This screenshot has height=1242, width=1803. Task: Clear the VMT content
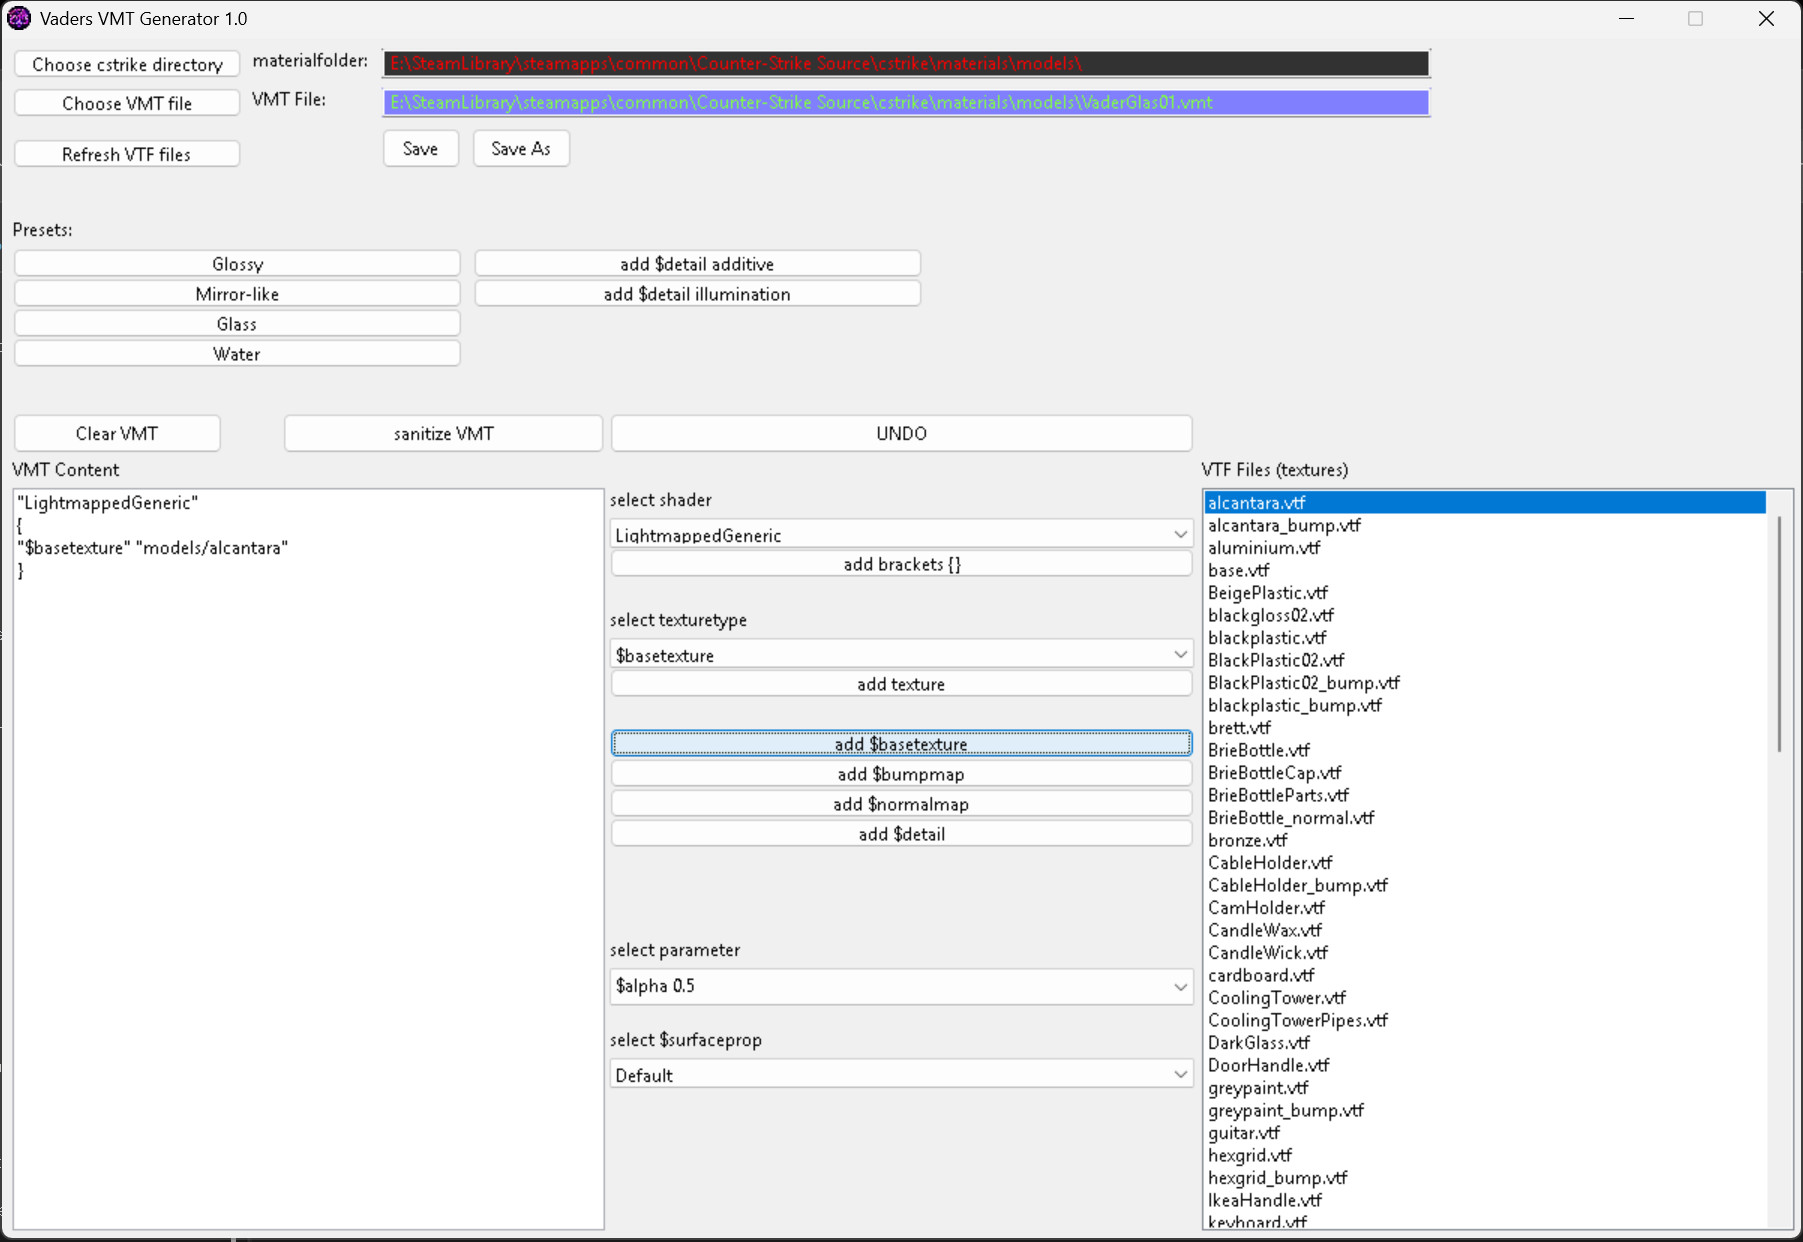pyautogui.click(x=117, y=433)
